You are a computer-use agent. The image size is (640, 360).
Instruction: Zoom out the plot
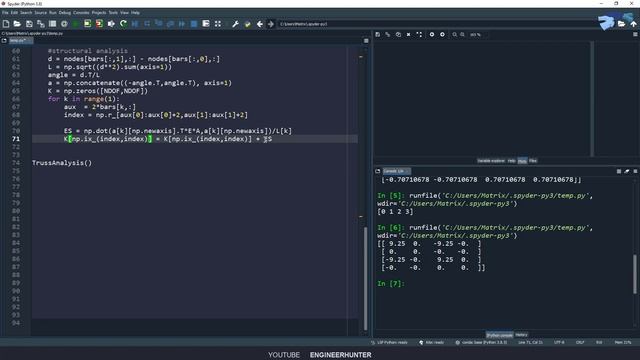click(x=454, y=35)
